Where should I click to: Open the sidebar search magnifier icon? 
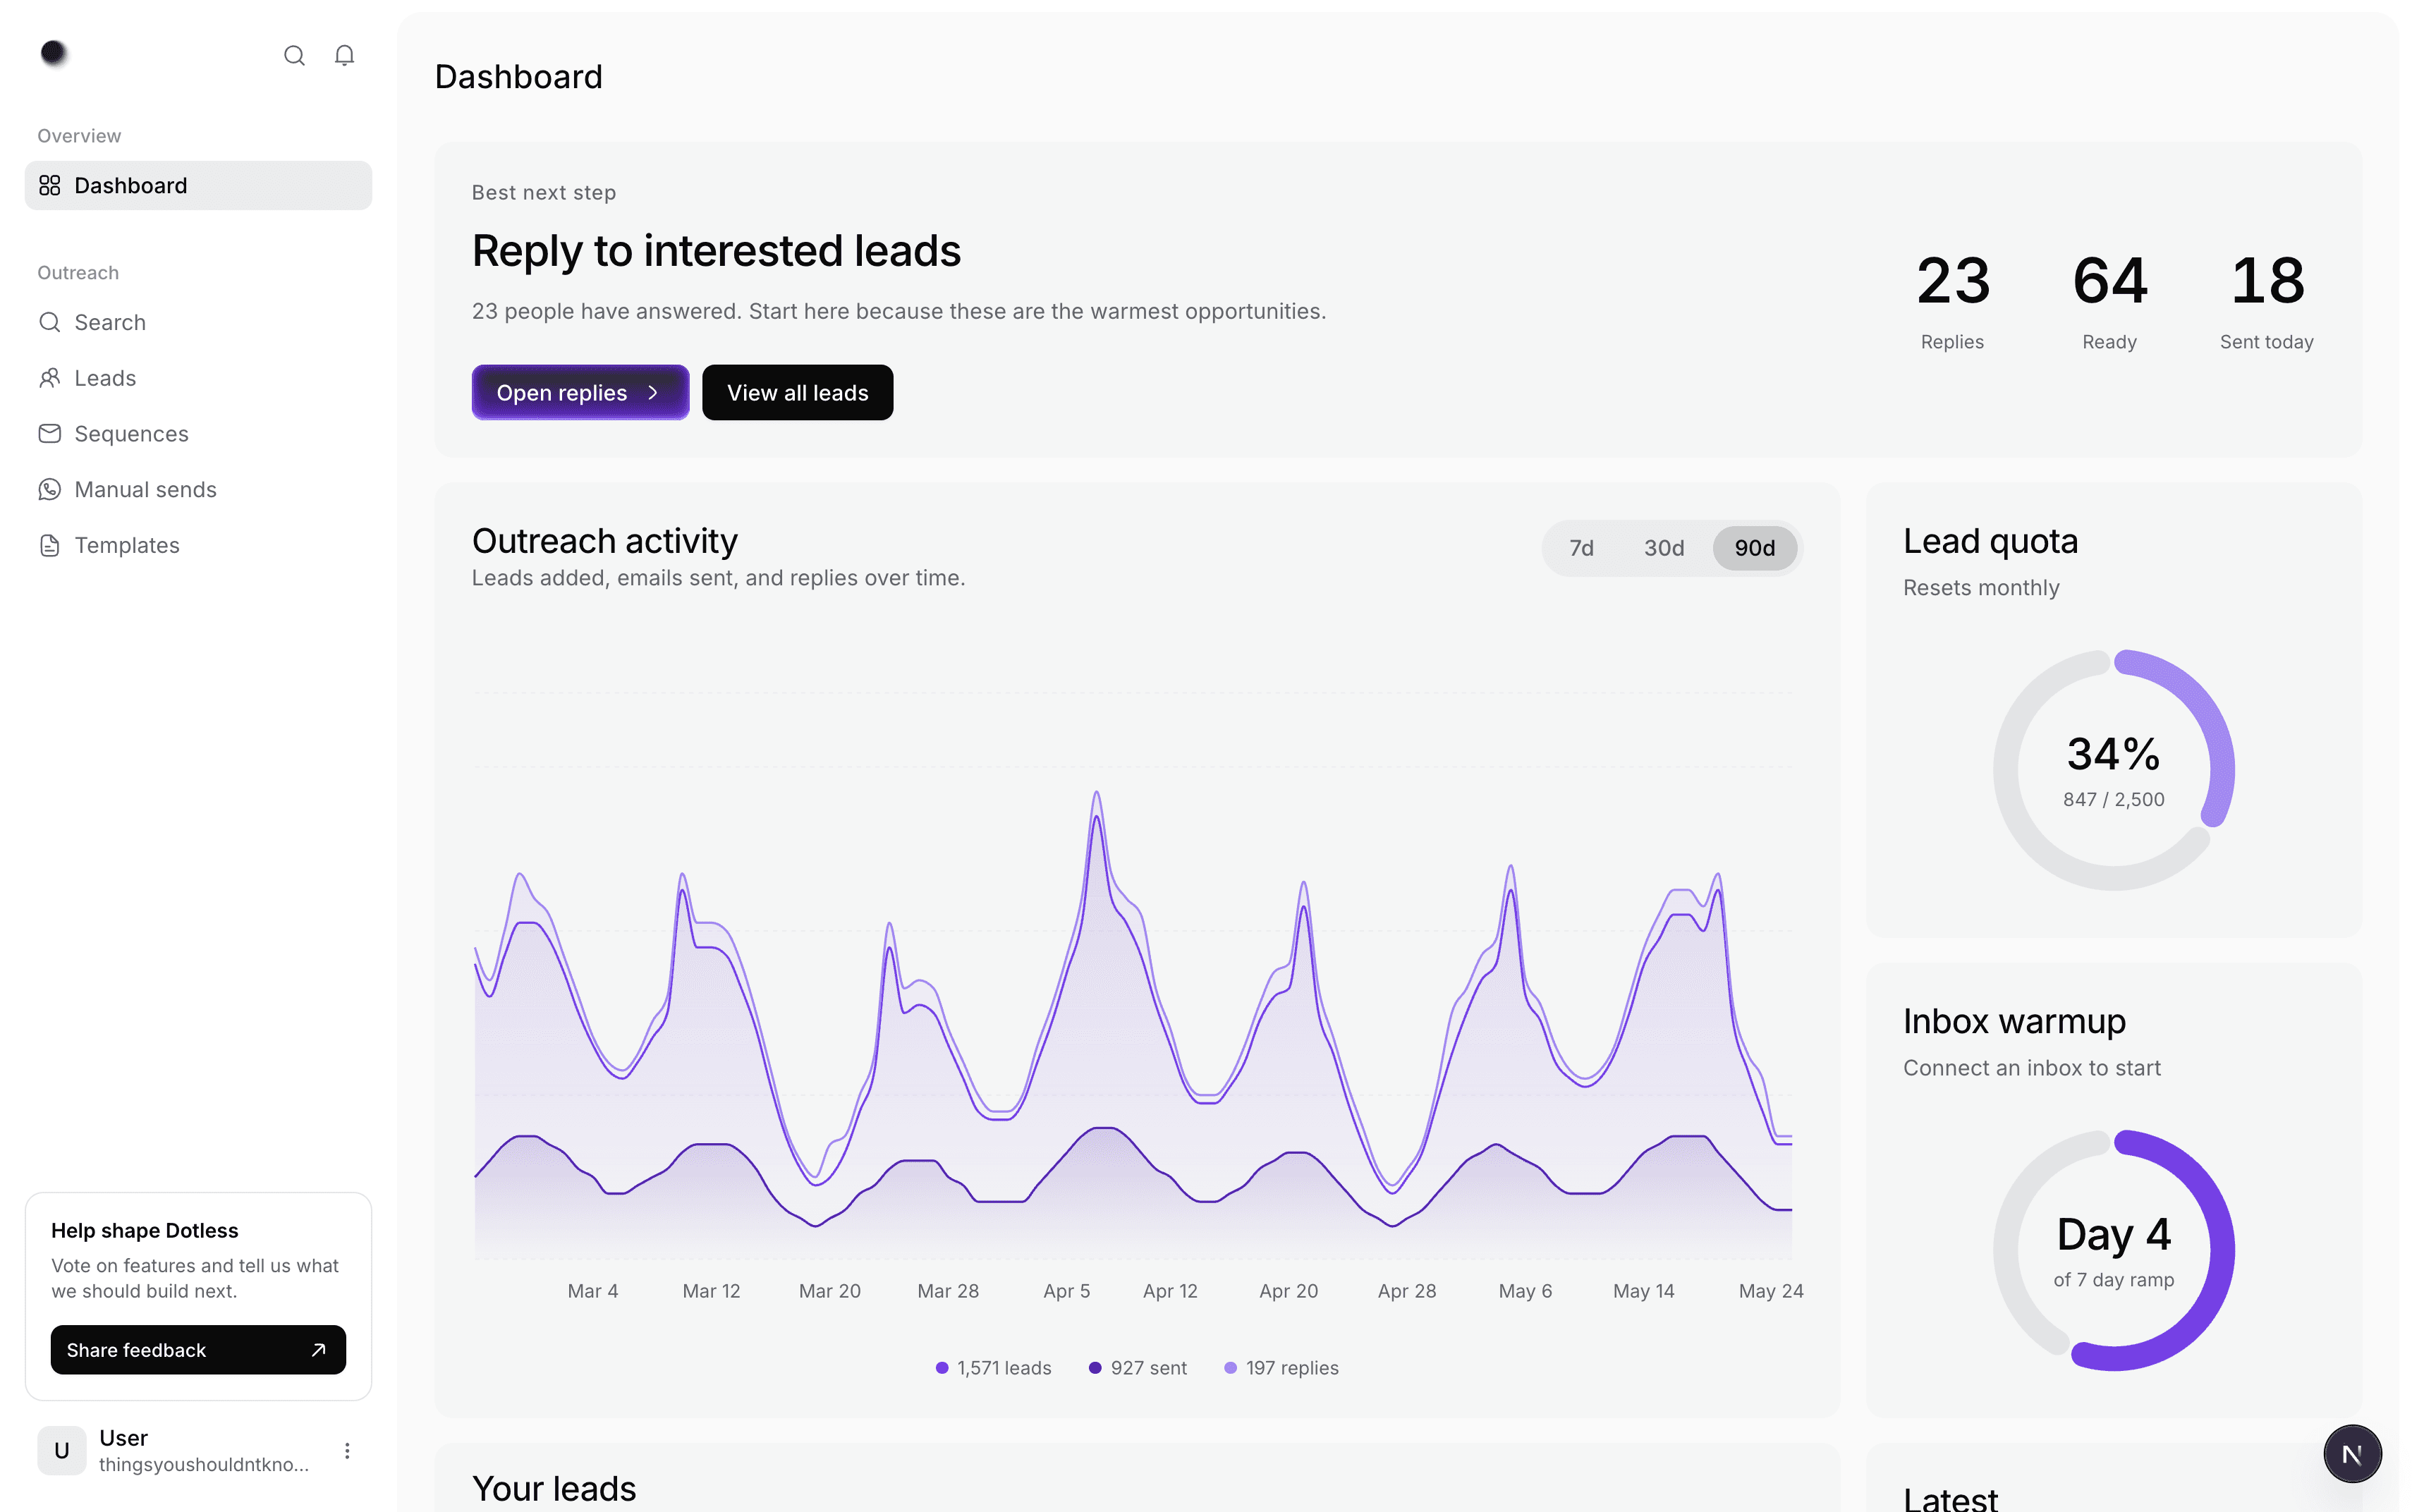pos(294,56)
